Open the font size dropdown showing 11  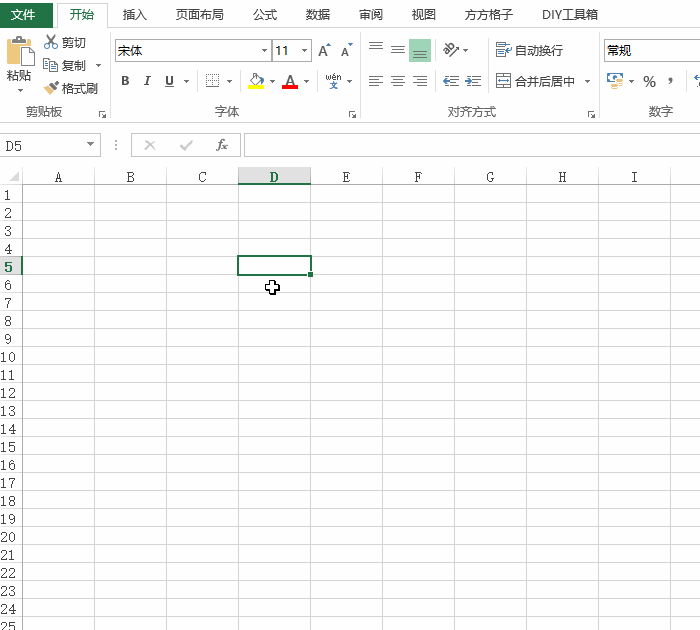point(304,50)
